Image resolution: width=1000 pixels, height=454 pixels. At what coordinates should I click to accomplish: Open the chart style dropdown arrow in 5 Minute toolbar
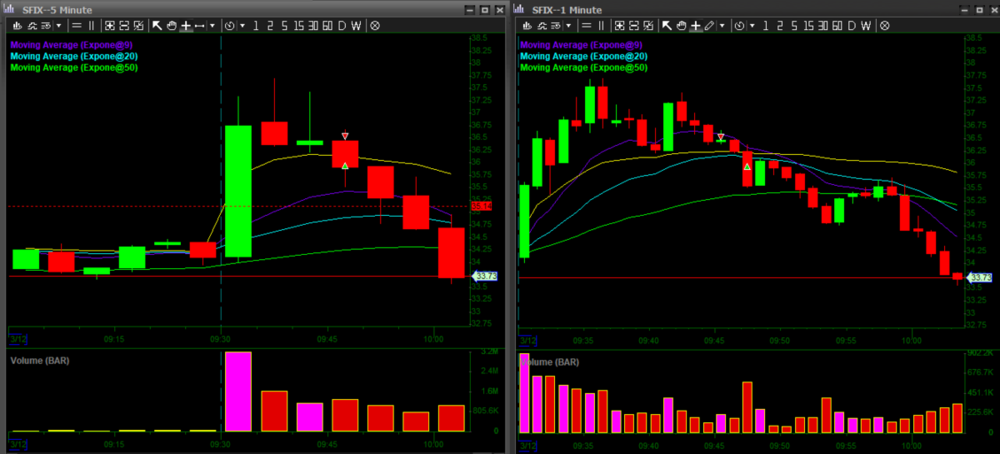tap(59, 25)
